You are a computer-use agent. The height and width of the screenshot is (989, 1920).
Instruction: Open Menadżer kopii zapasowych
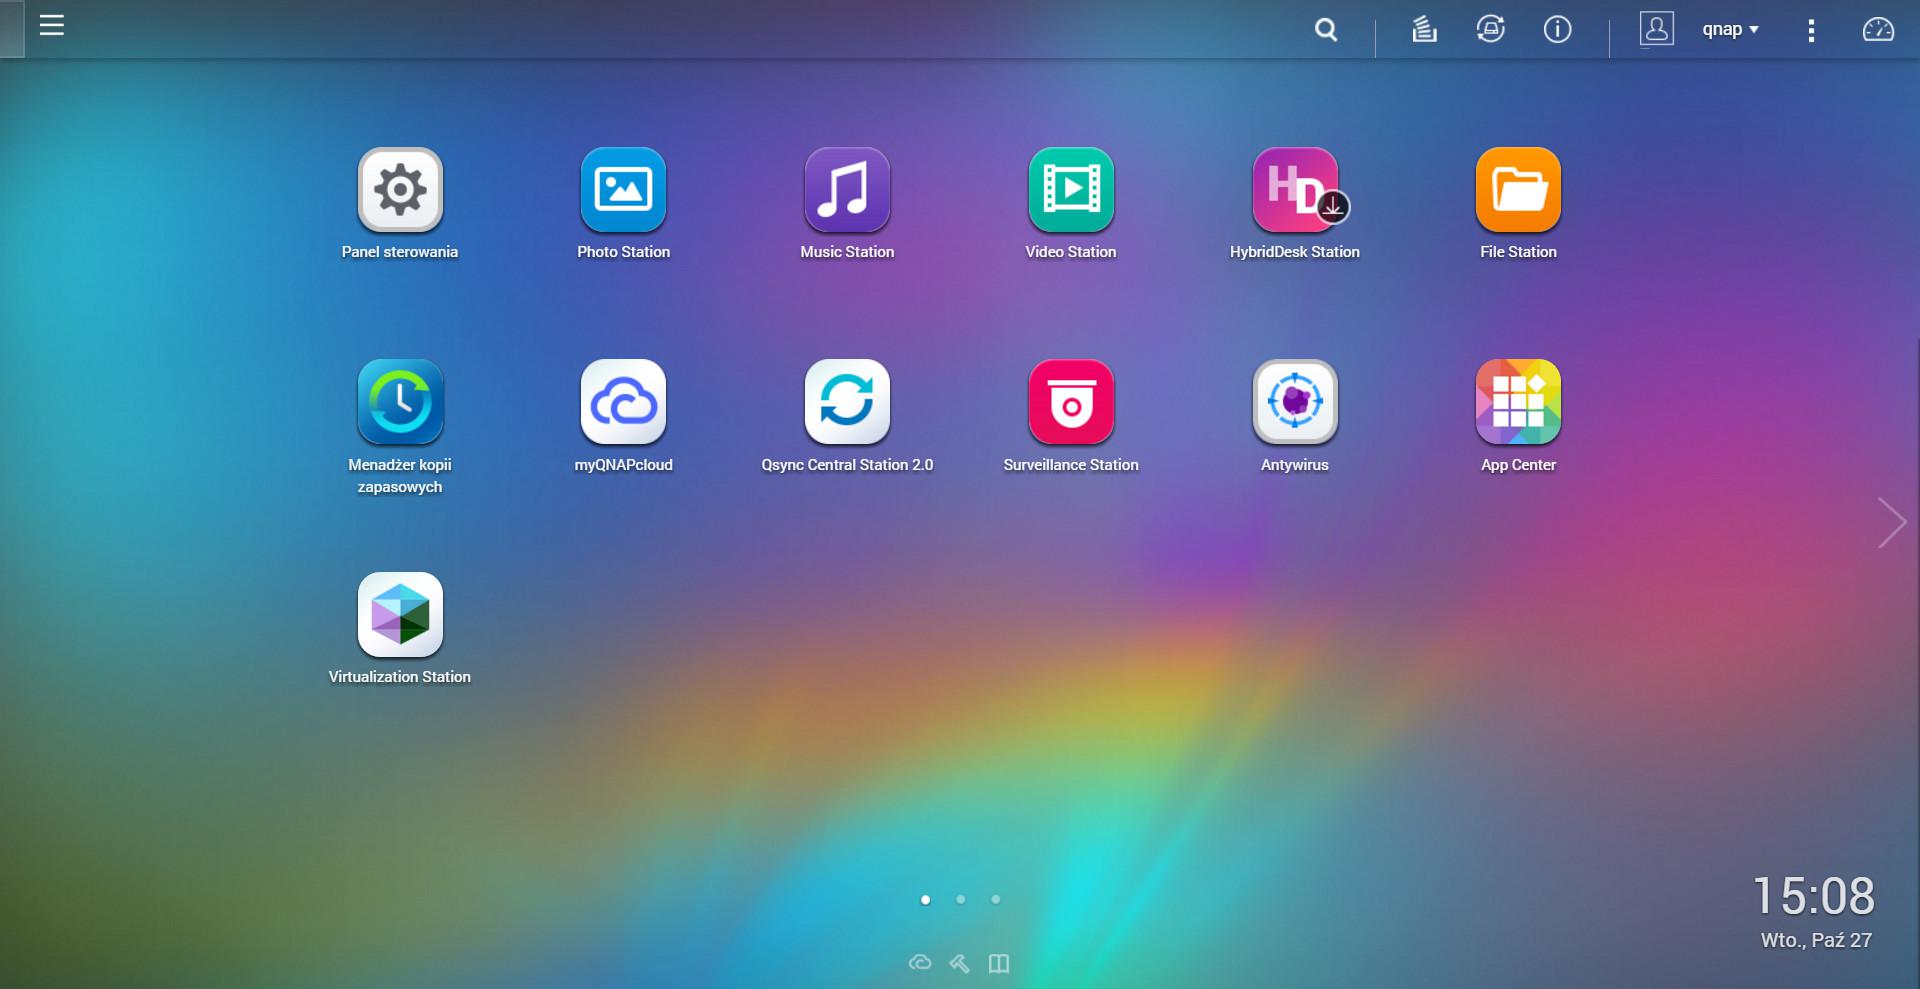(x=400, y=402)
